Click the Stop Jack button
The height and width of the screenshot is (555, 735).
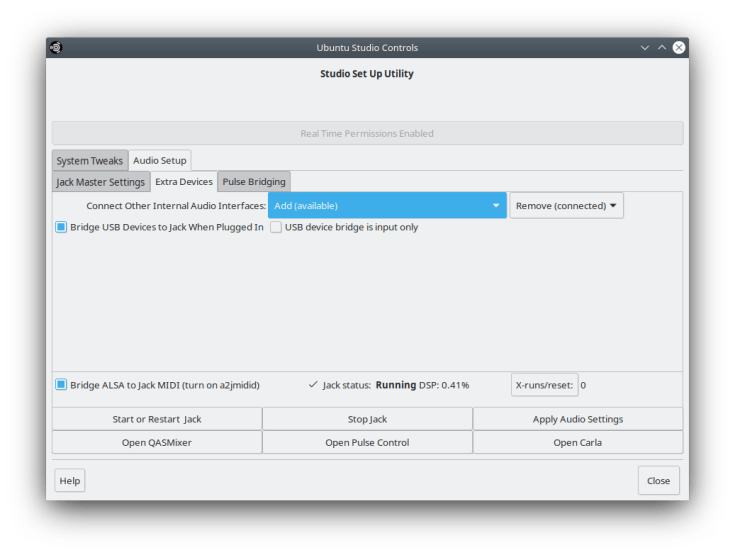click(367, 419)
